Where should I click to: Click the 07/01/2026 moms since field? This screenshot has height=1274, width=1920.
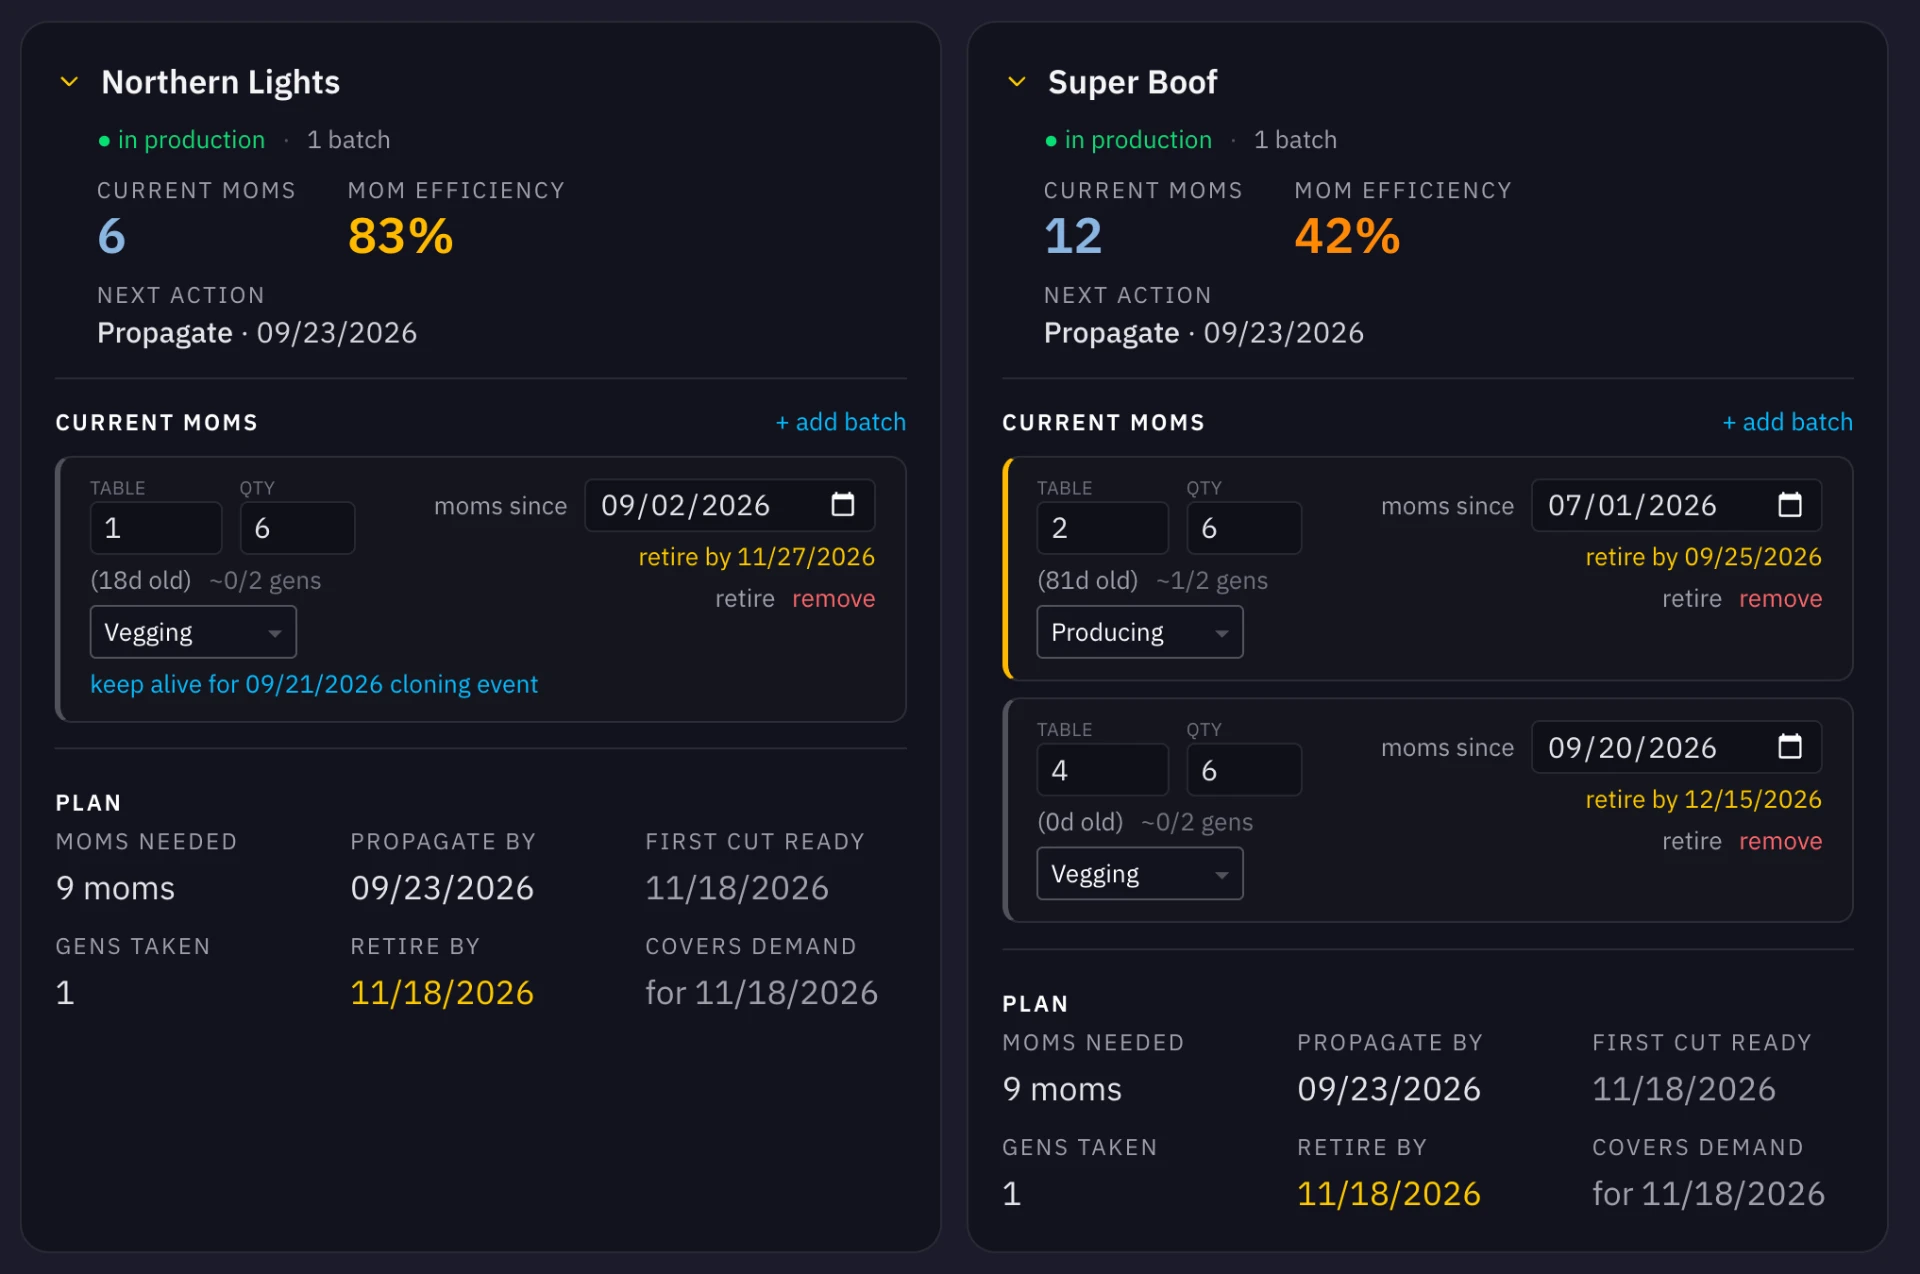tap(1677, 505)
